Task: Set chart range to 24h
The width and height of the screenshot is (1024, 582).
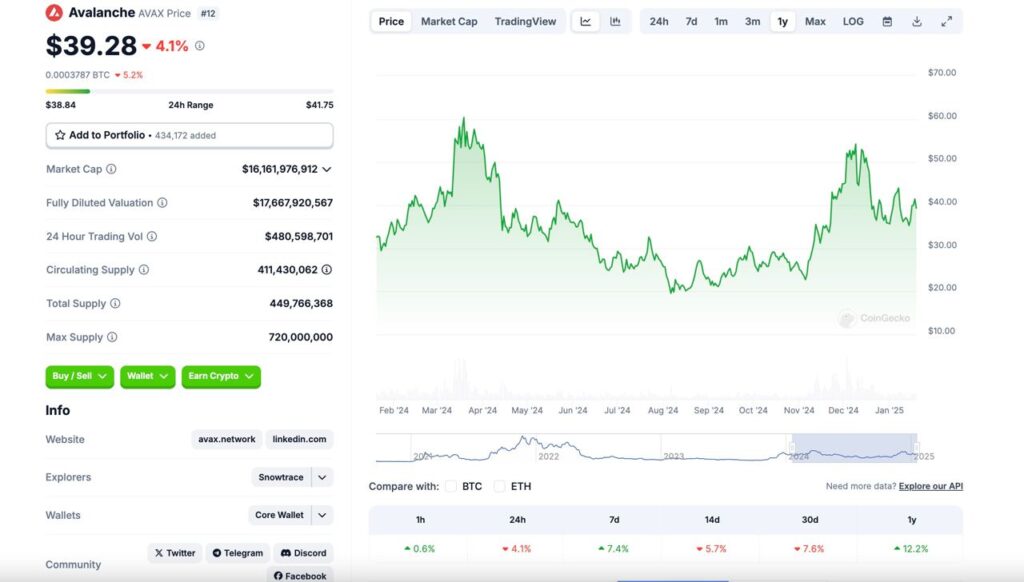Action: pos(658,22)
